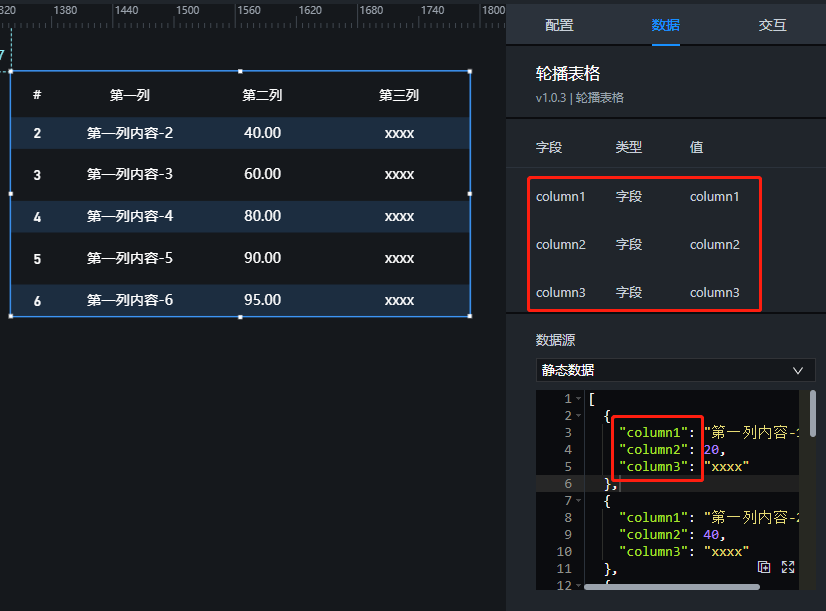Open the 交互 tab
This screenshot has height=611, width=826.
point(772,26)
